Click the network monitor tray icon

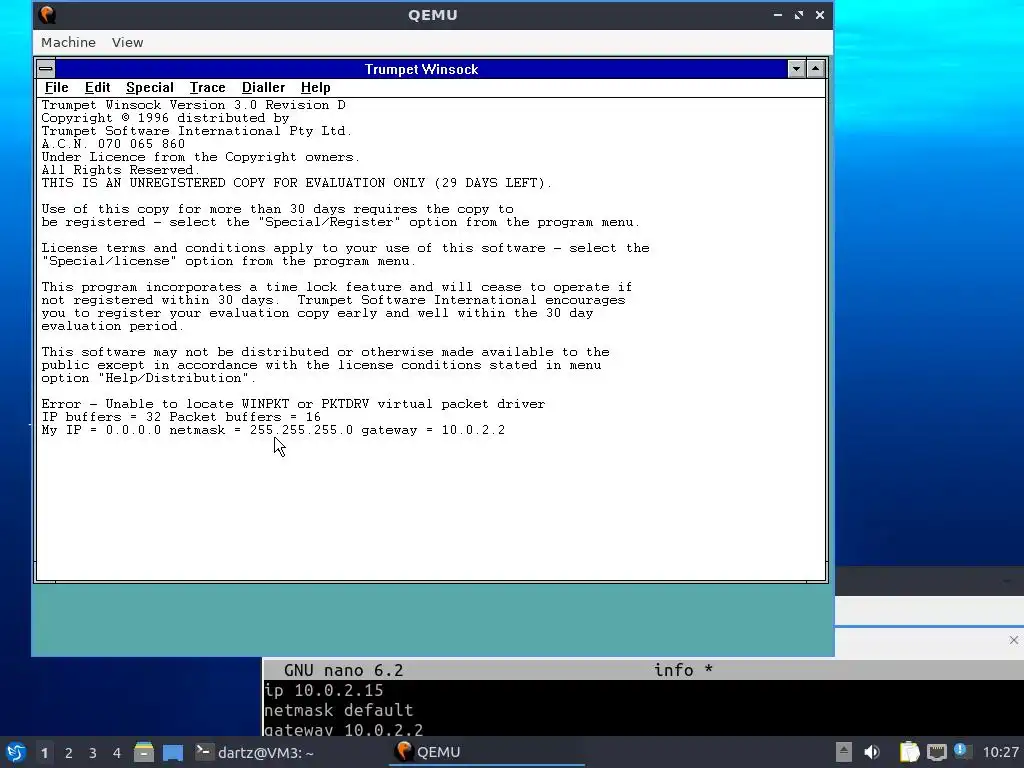[x=936, y=752]
